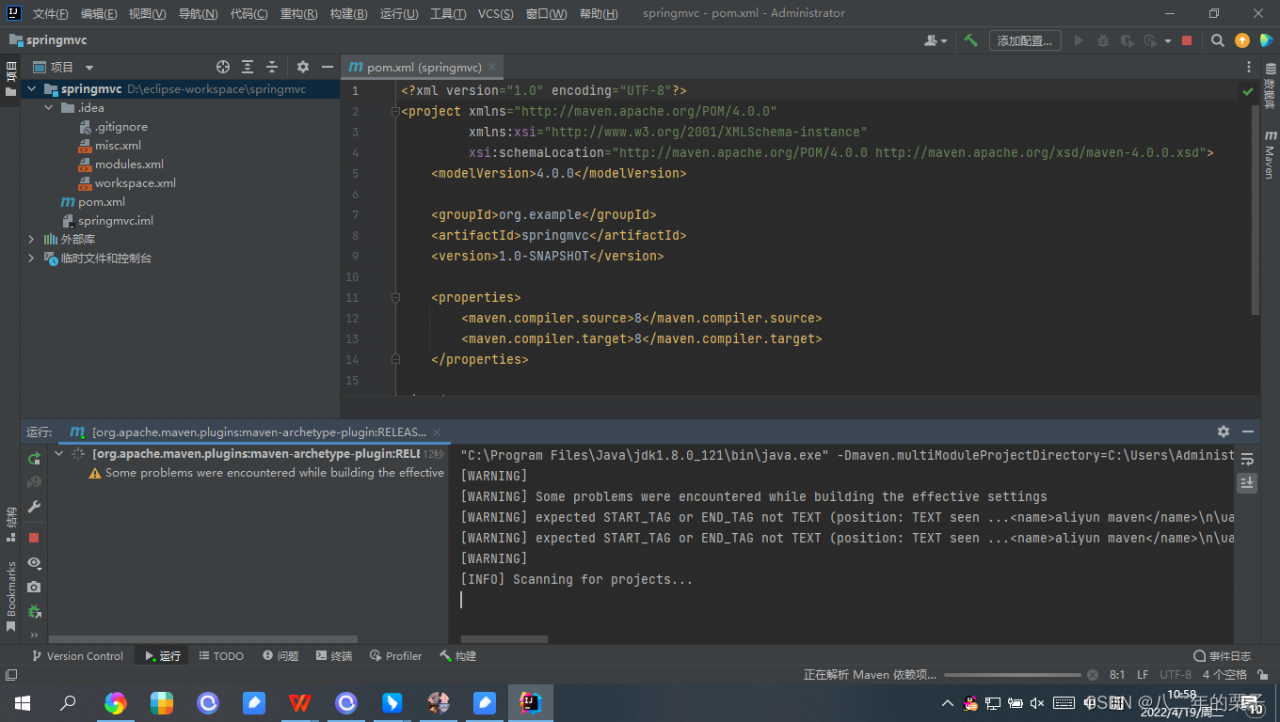Expand the 外部库 node in project tree

click(x=31, y=240)
